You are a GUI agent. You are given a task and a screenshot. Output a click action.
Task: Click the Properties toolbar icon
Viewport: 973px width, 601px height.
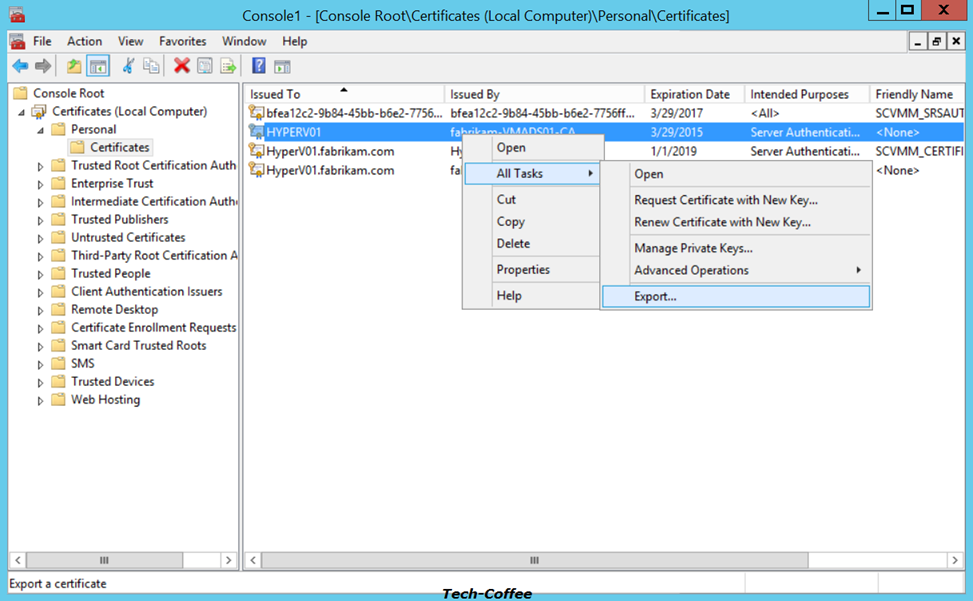[205, 66]
